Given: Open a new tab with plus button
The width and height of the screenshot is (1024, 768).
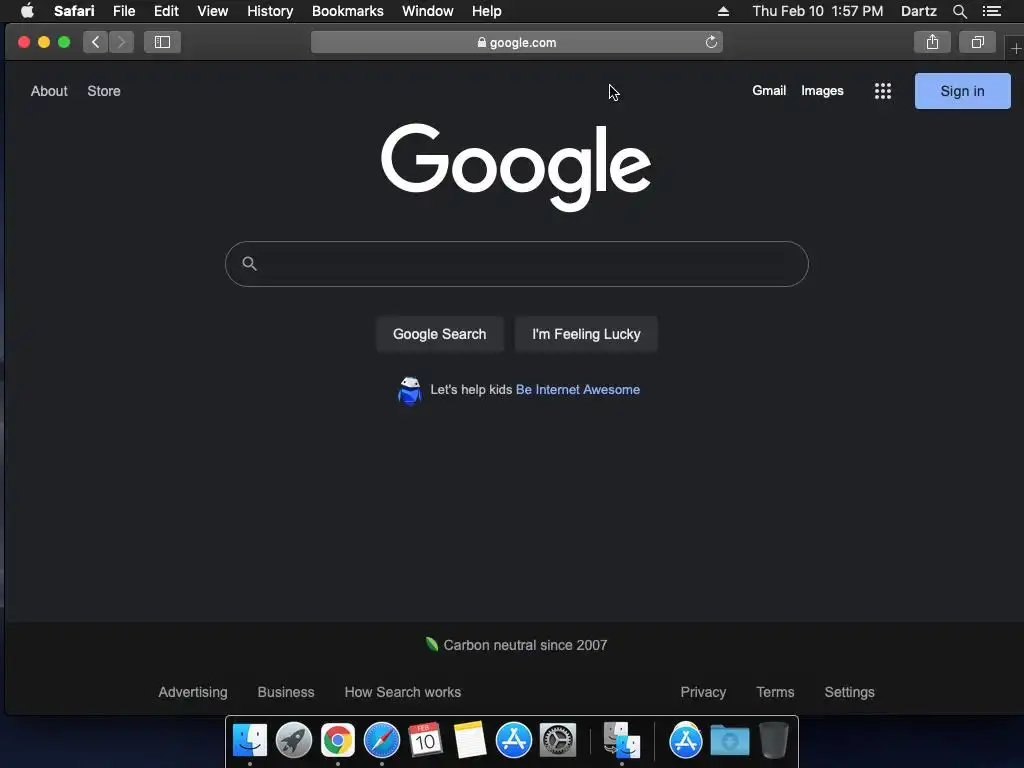Looking at the screenshot, I should tap(1016, 49).
